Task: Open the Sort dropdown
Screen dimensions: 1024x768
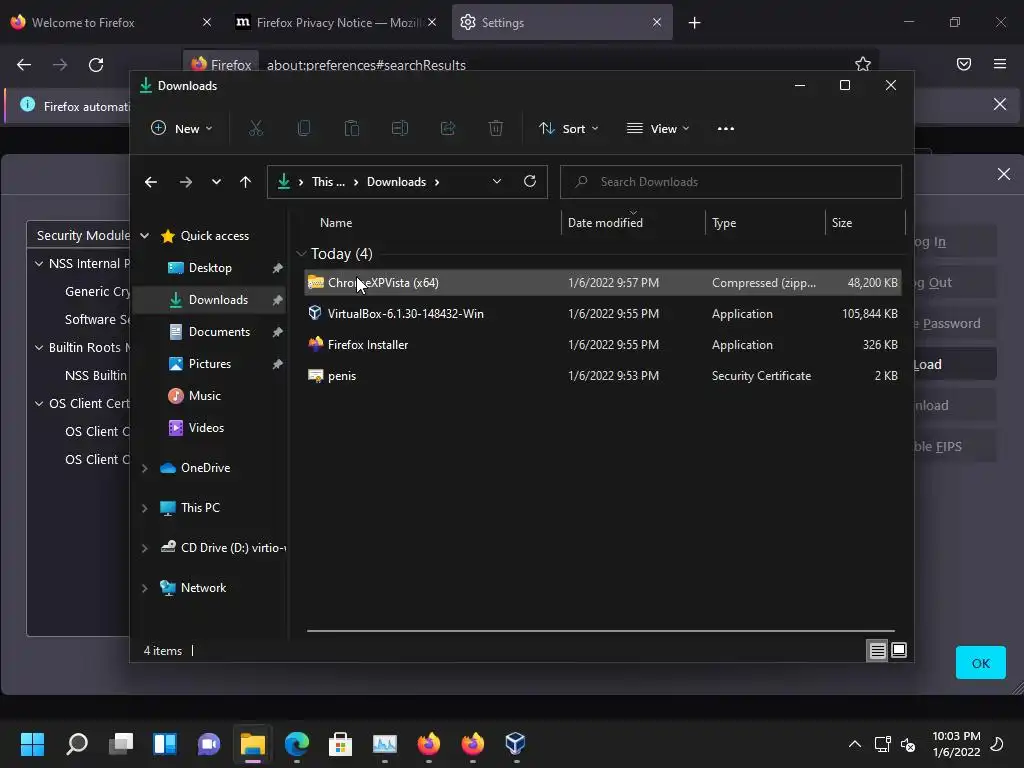Action: tap(569, 129)
